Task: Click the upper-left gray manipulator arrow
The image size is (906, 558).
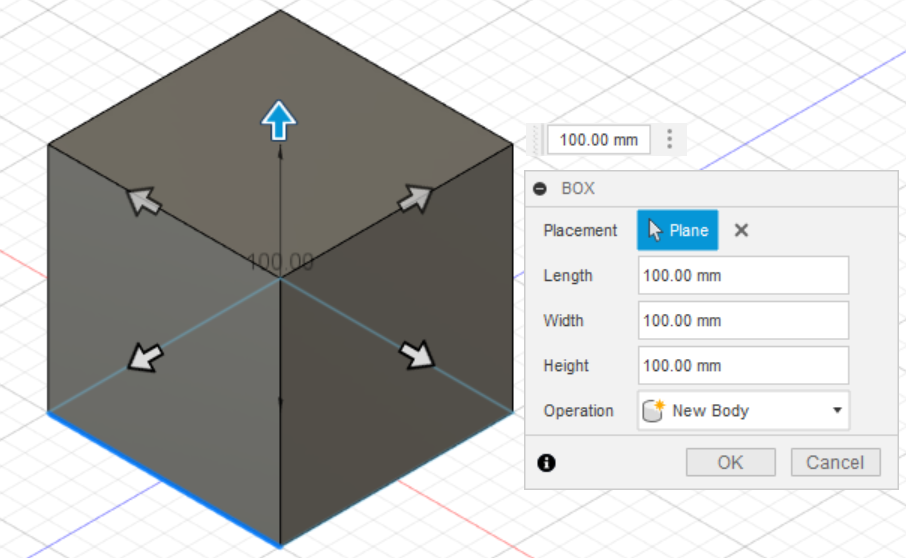Action: coord(143,201)
